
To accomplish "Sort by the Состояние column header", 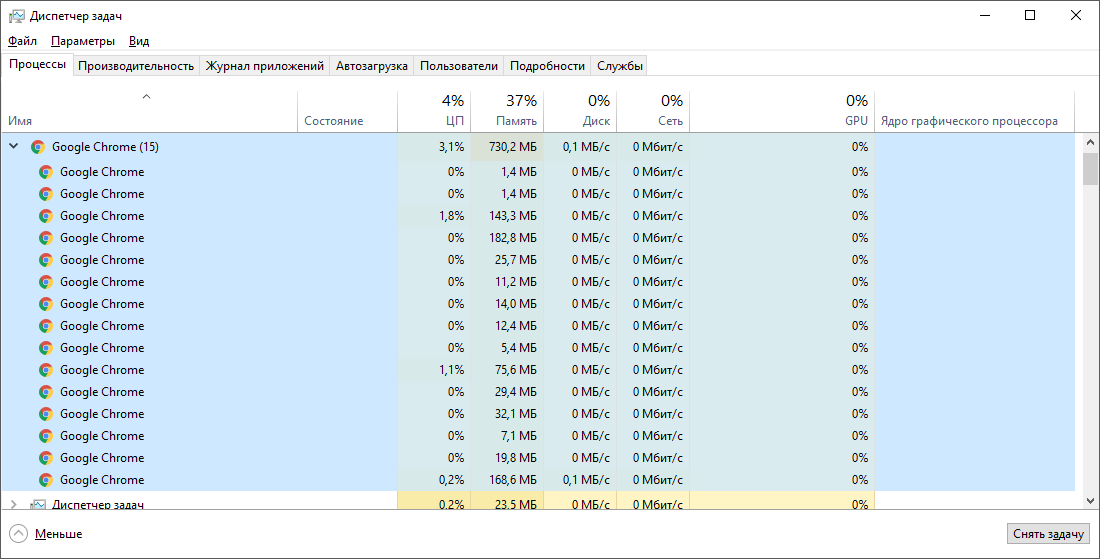I will (347, 112).
